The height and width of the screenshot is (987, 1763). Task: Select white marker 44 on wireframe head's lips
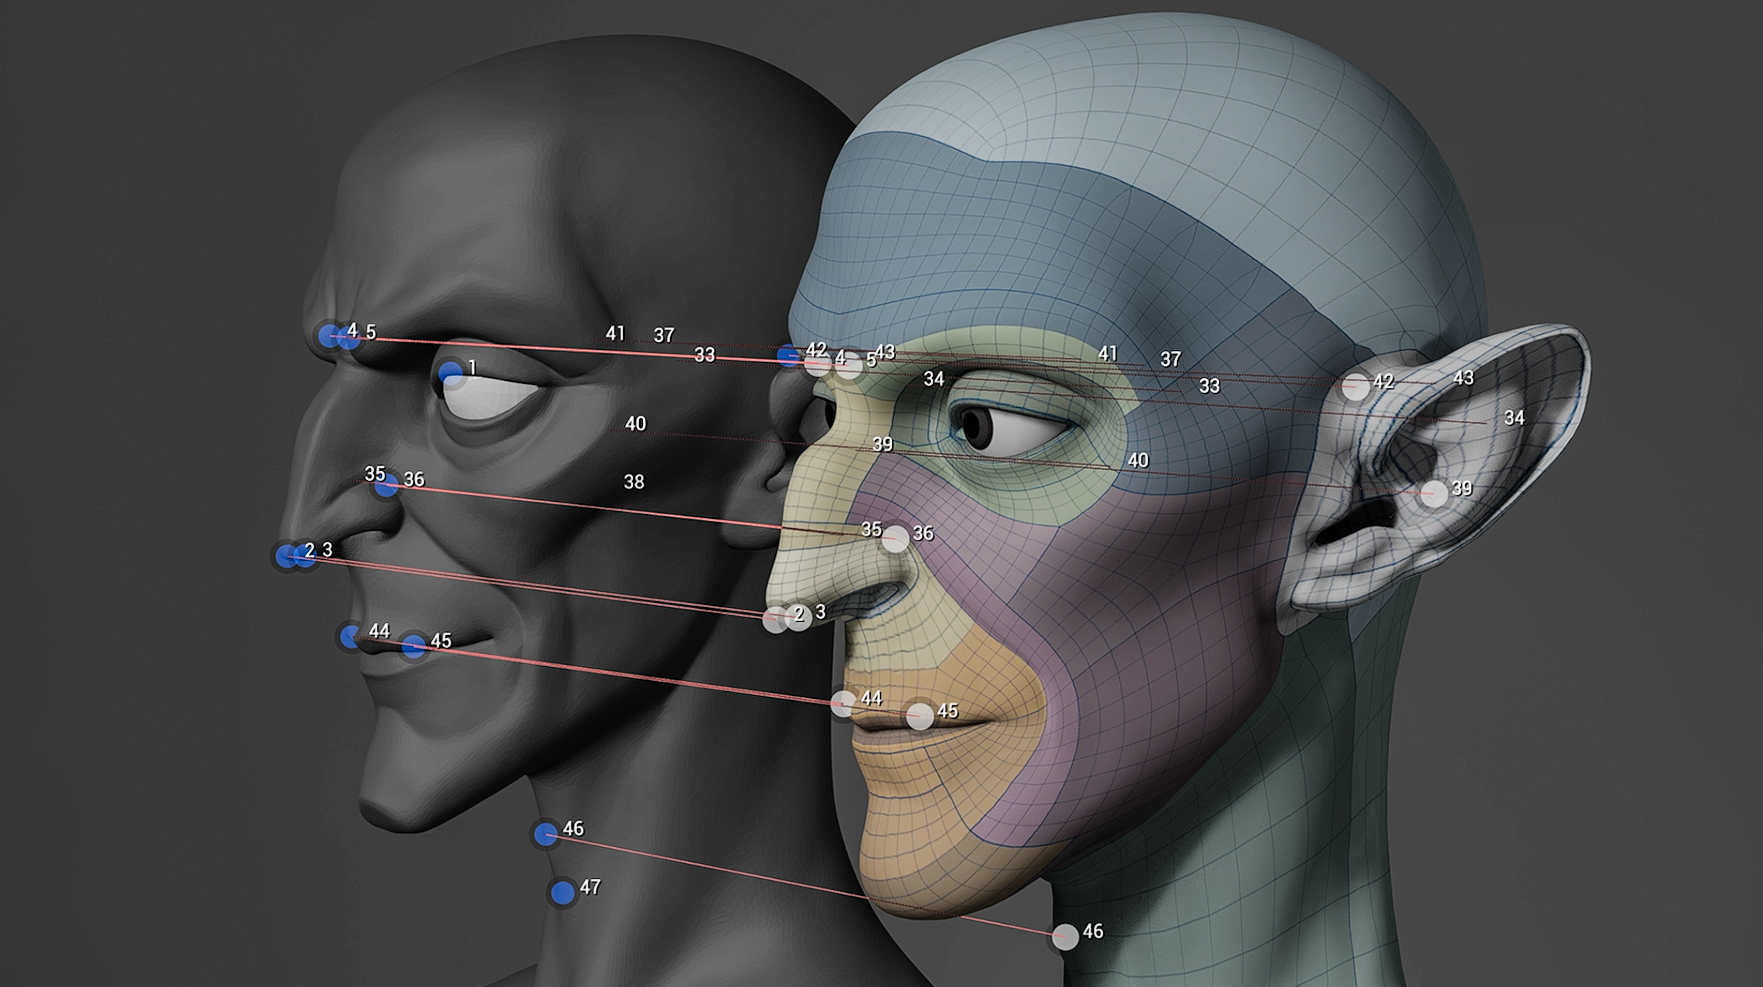click(x=844, y=703)
